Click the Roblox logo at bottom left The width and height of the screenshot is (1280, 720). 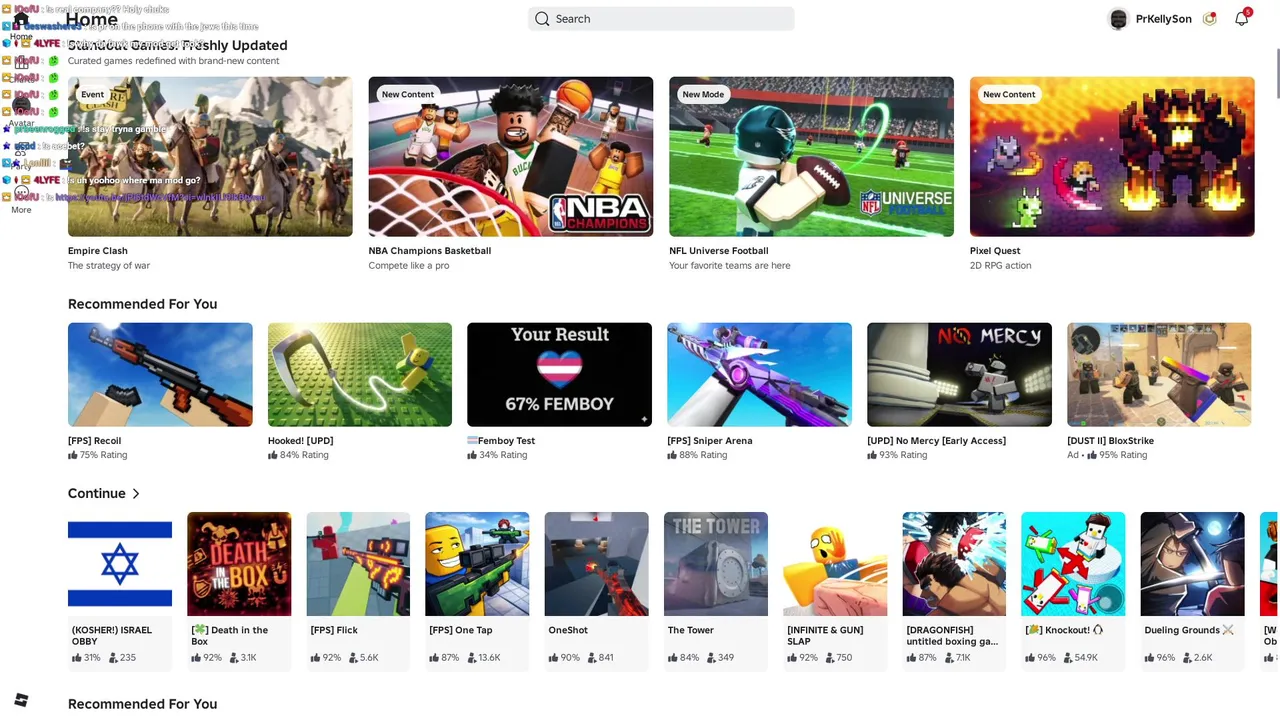tap(21, 699)
